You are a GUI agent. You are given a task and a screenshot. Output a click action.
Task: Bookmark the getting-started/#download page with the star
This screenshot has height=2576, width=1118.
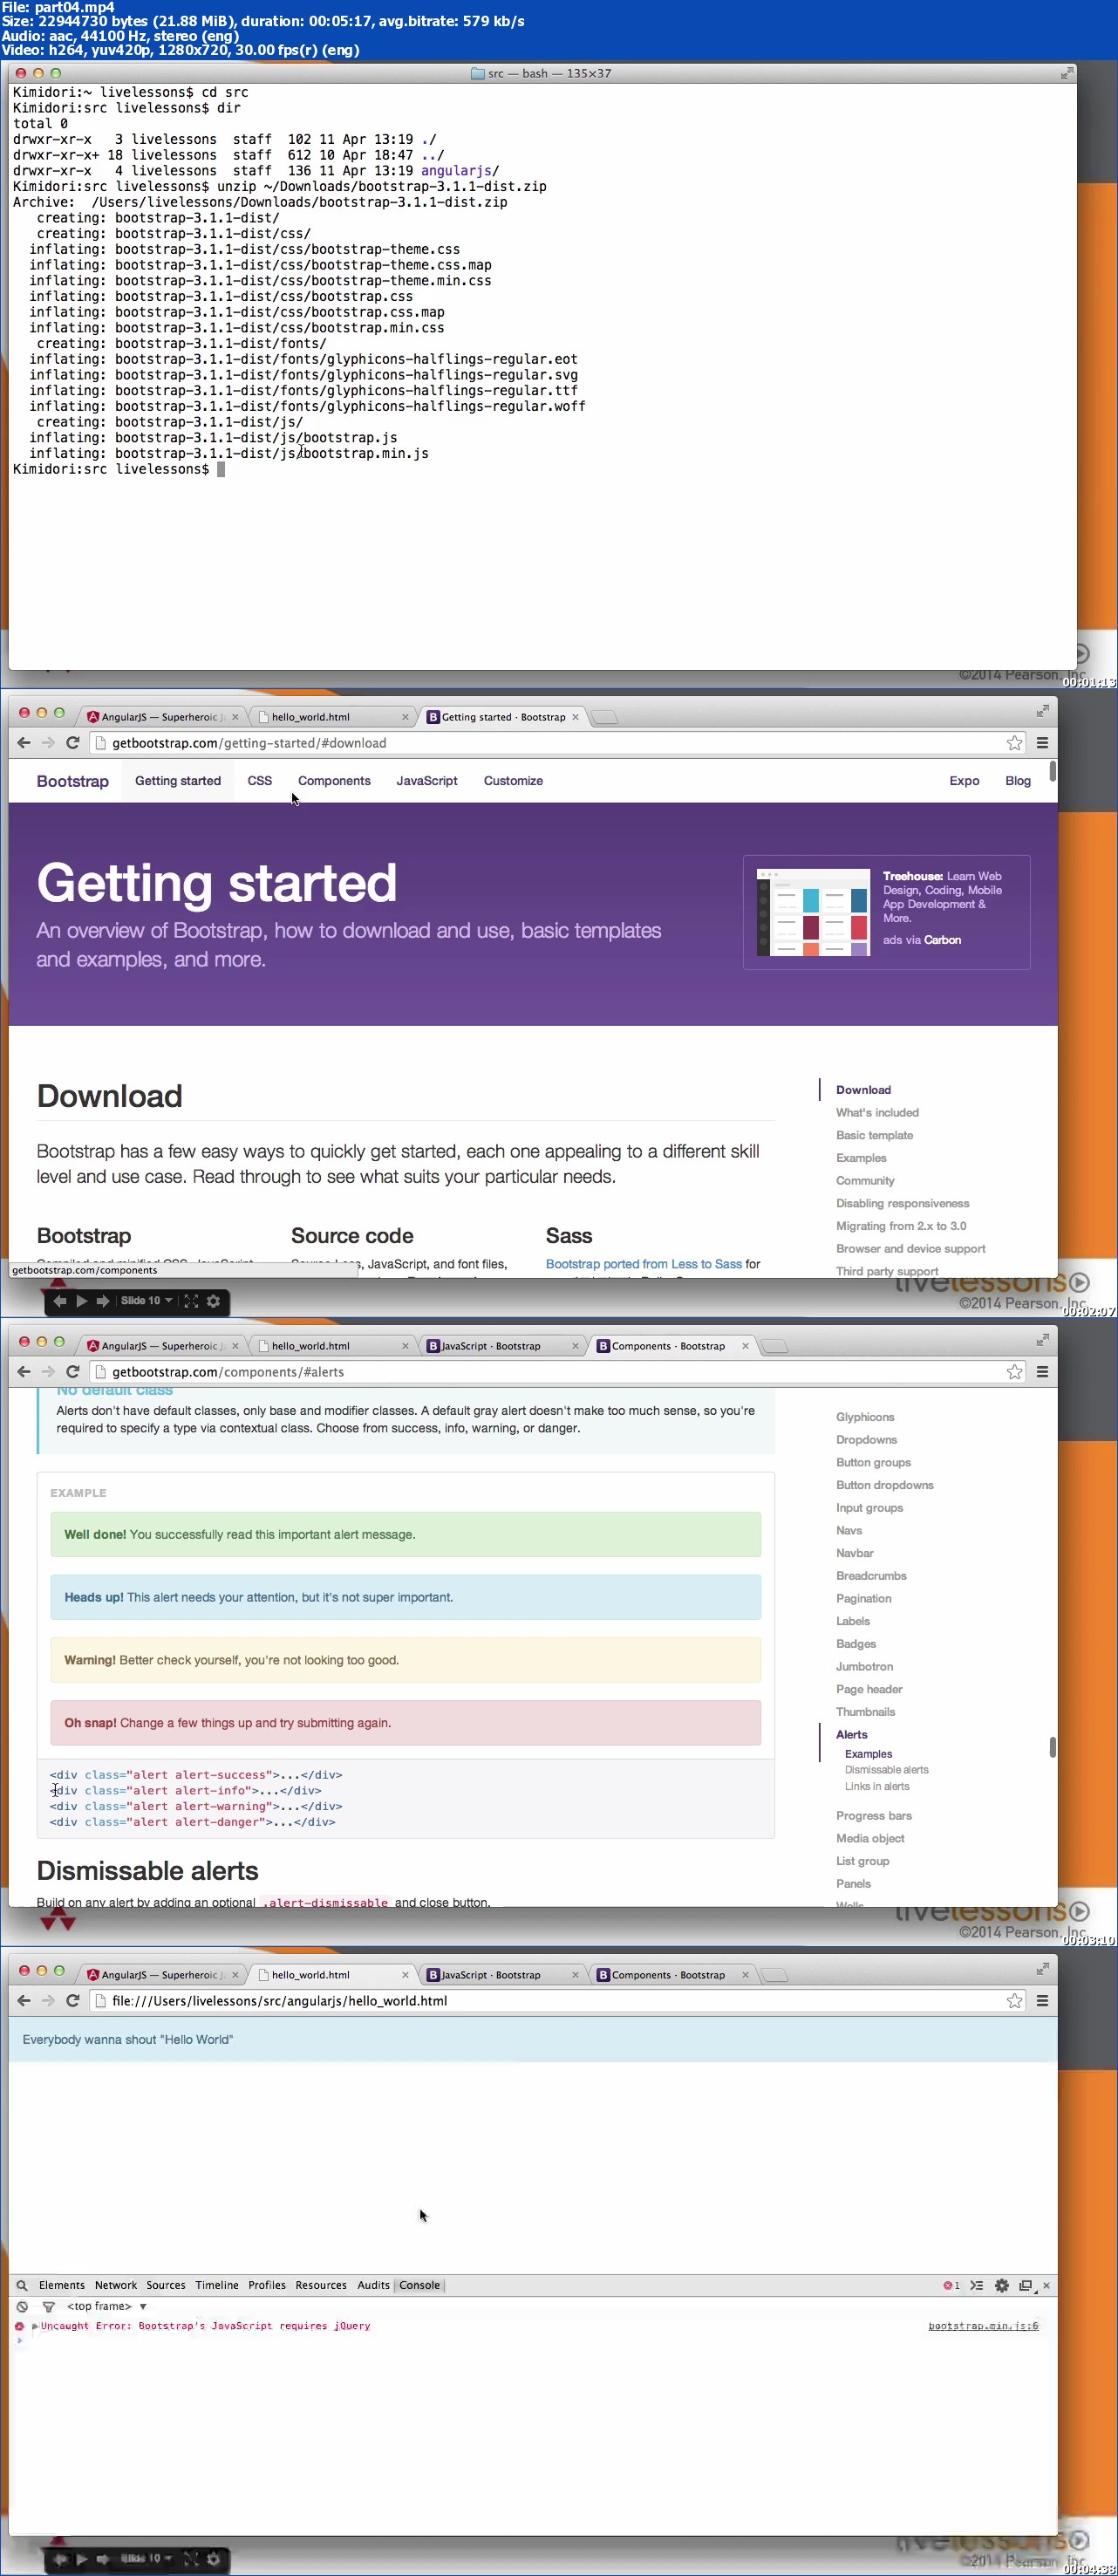[1014, 742]
